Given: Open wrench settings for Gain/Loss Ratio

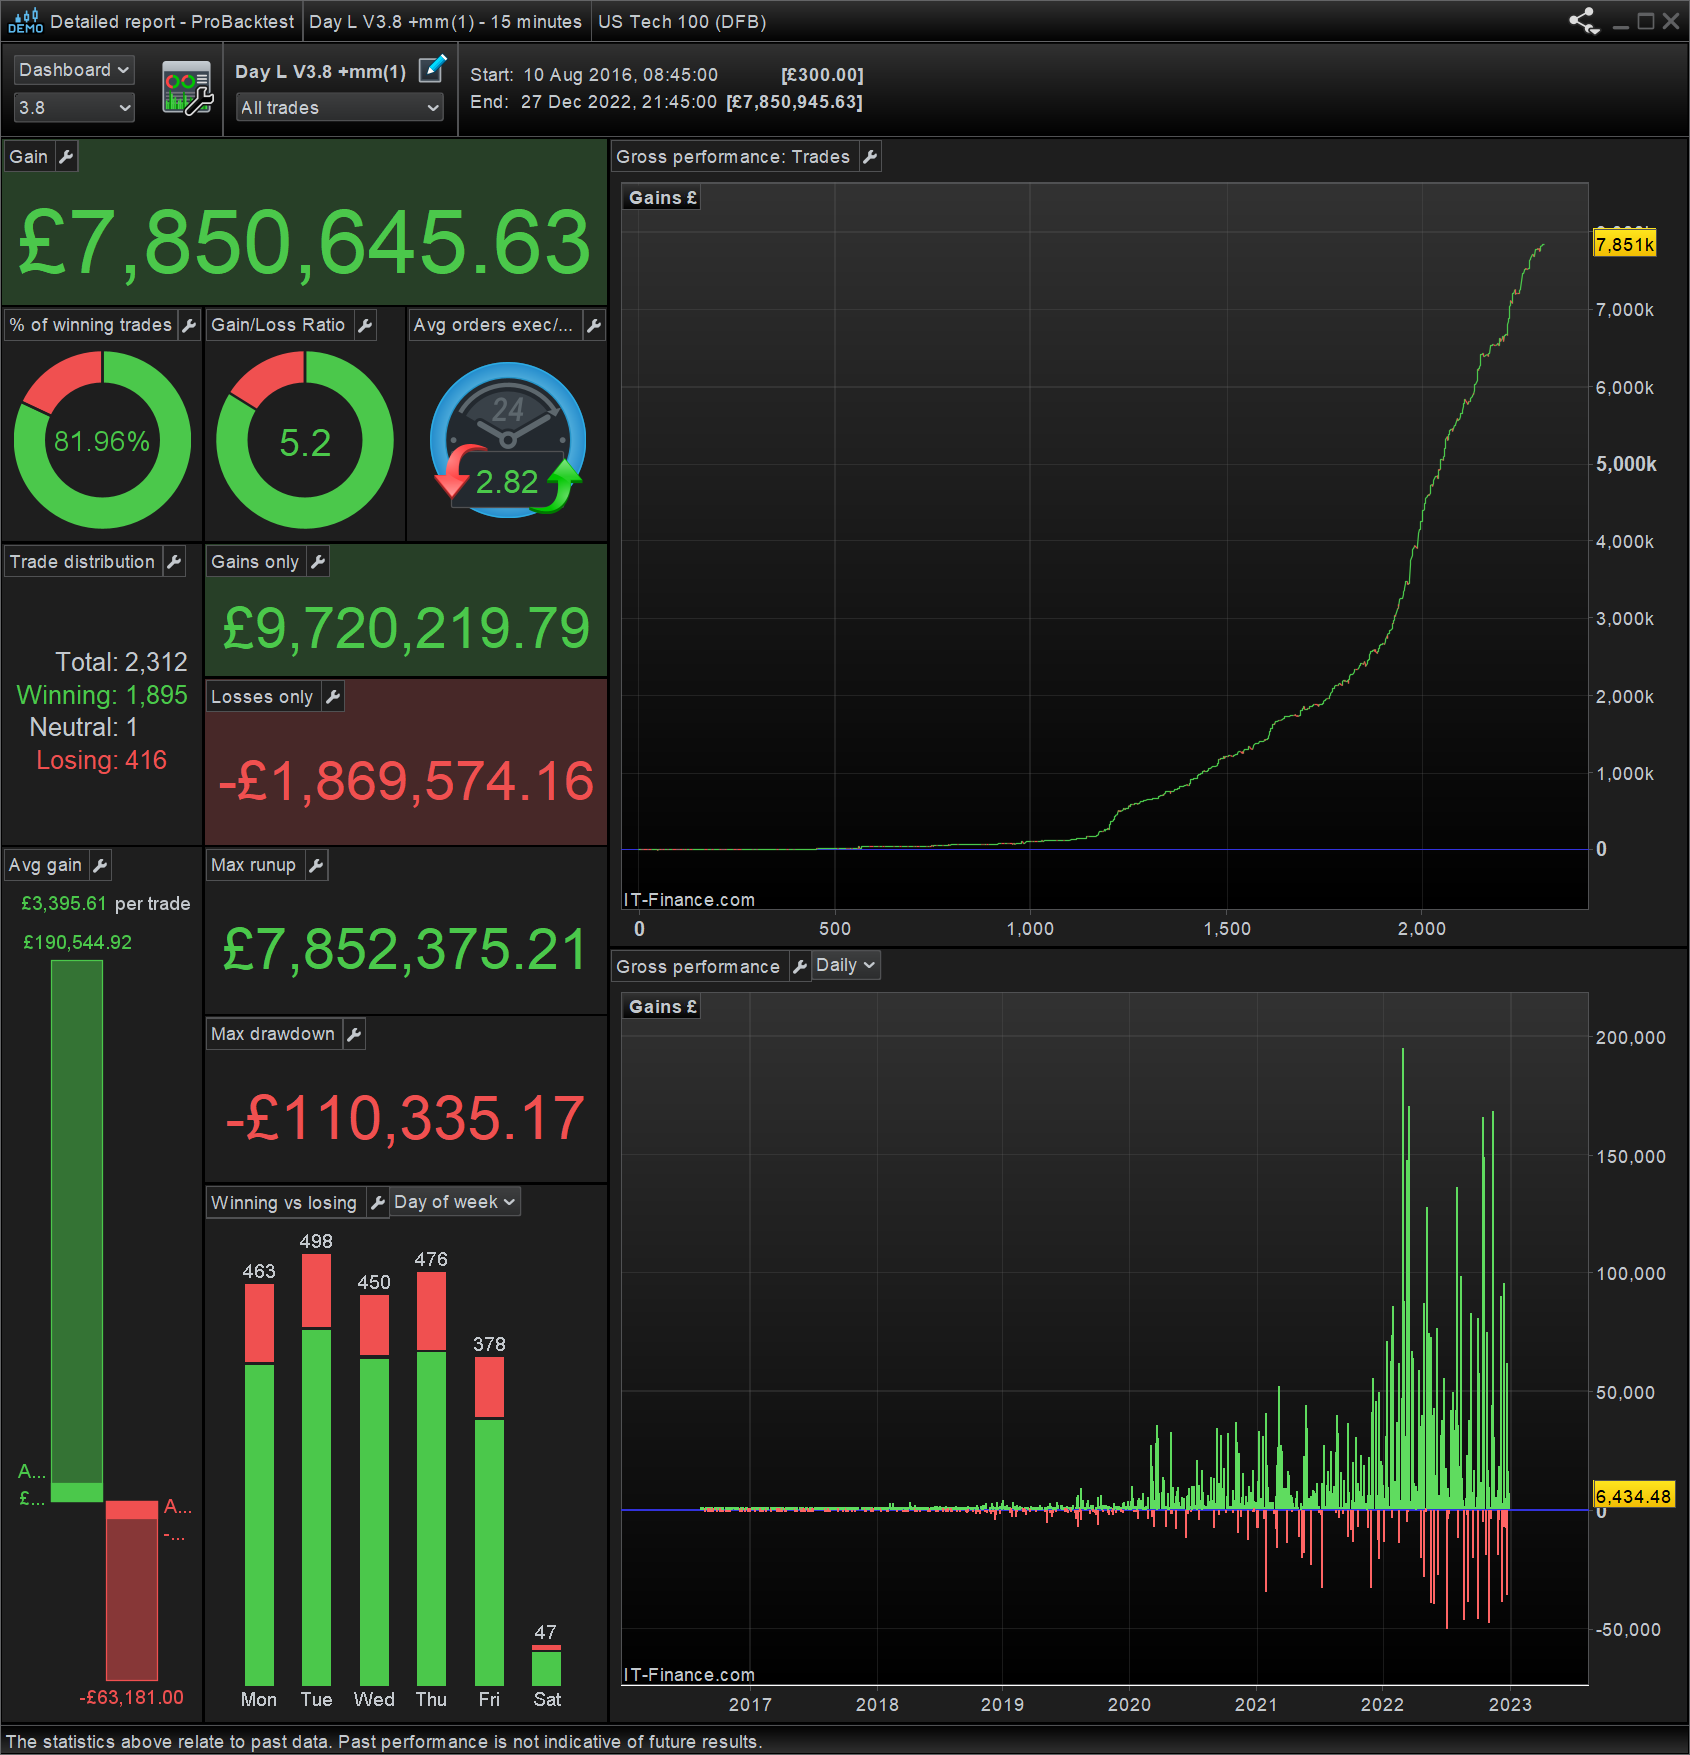Looking at the screenshot, I should tap(365, 325).
